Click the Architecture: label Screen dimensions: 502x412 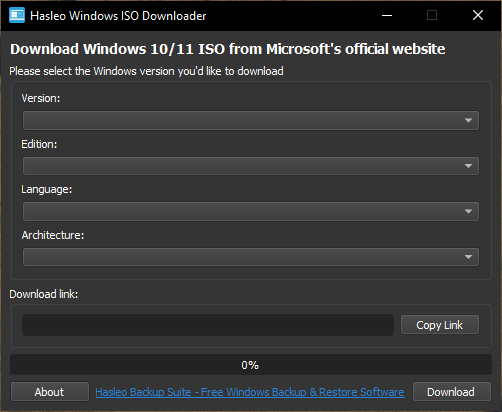tap(53, 235)
